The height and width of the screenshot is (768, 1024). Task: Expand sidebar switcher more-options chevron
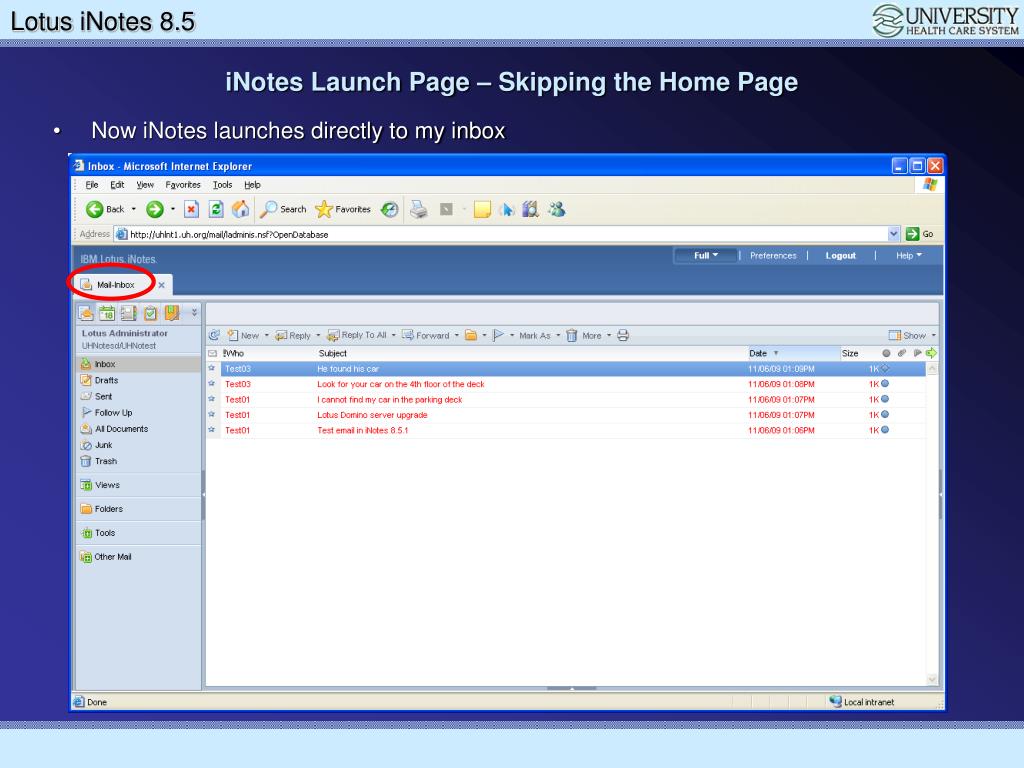pyautogui.click(x=194, y=313)
